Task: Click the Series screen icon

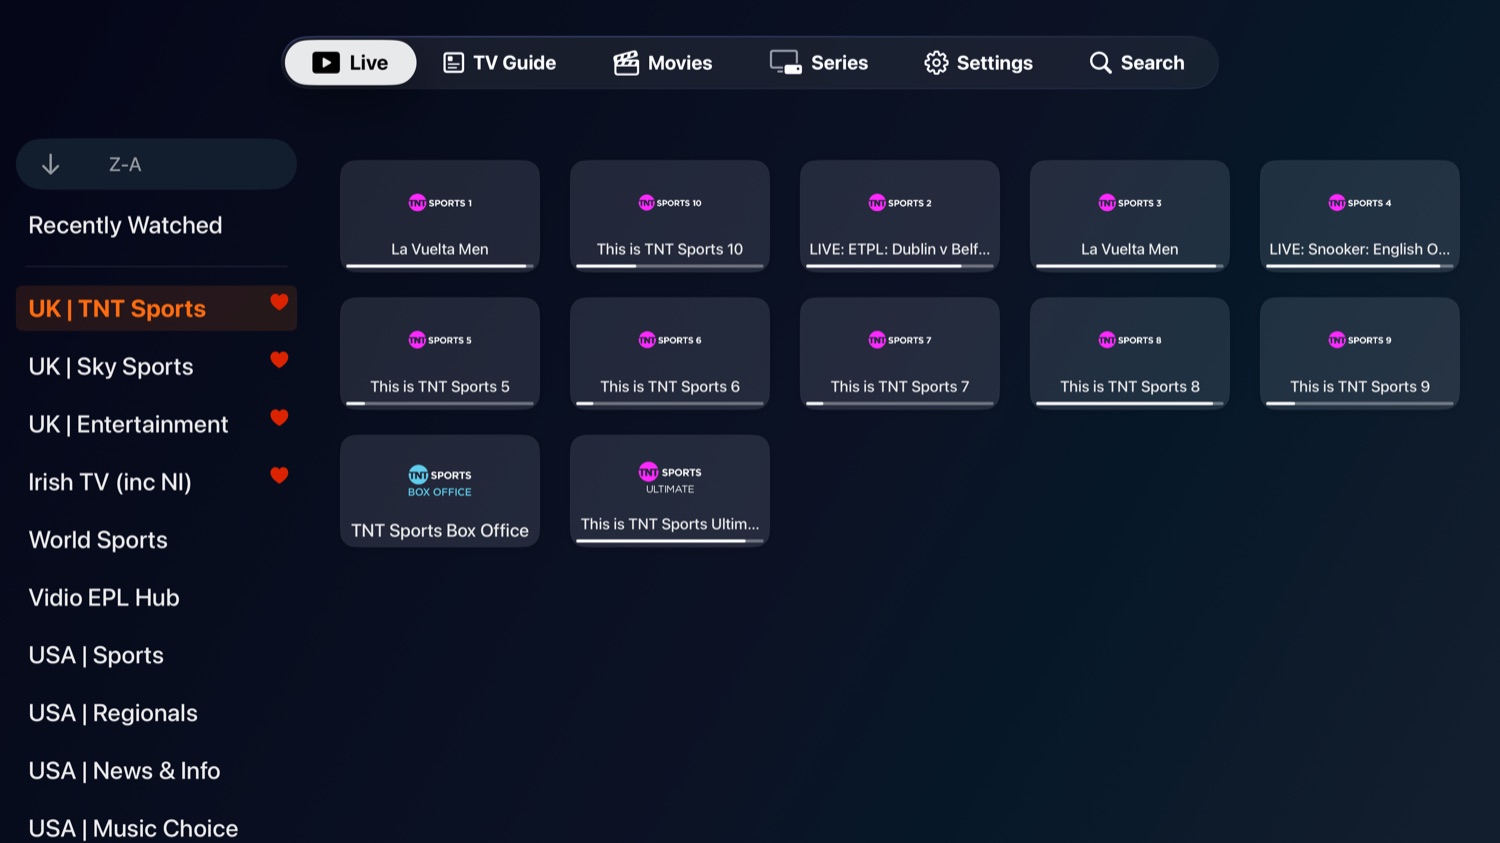Action: pyautogui.click(x=785, y=63)
